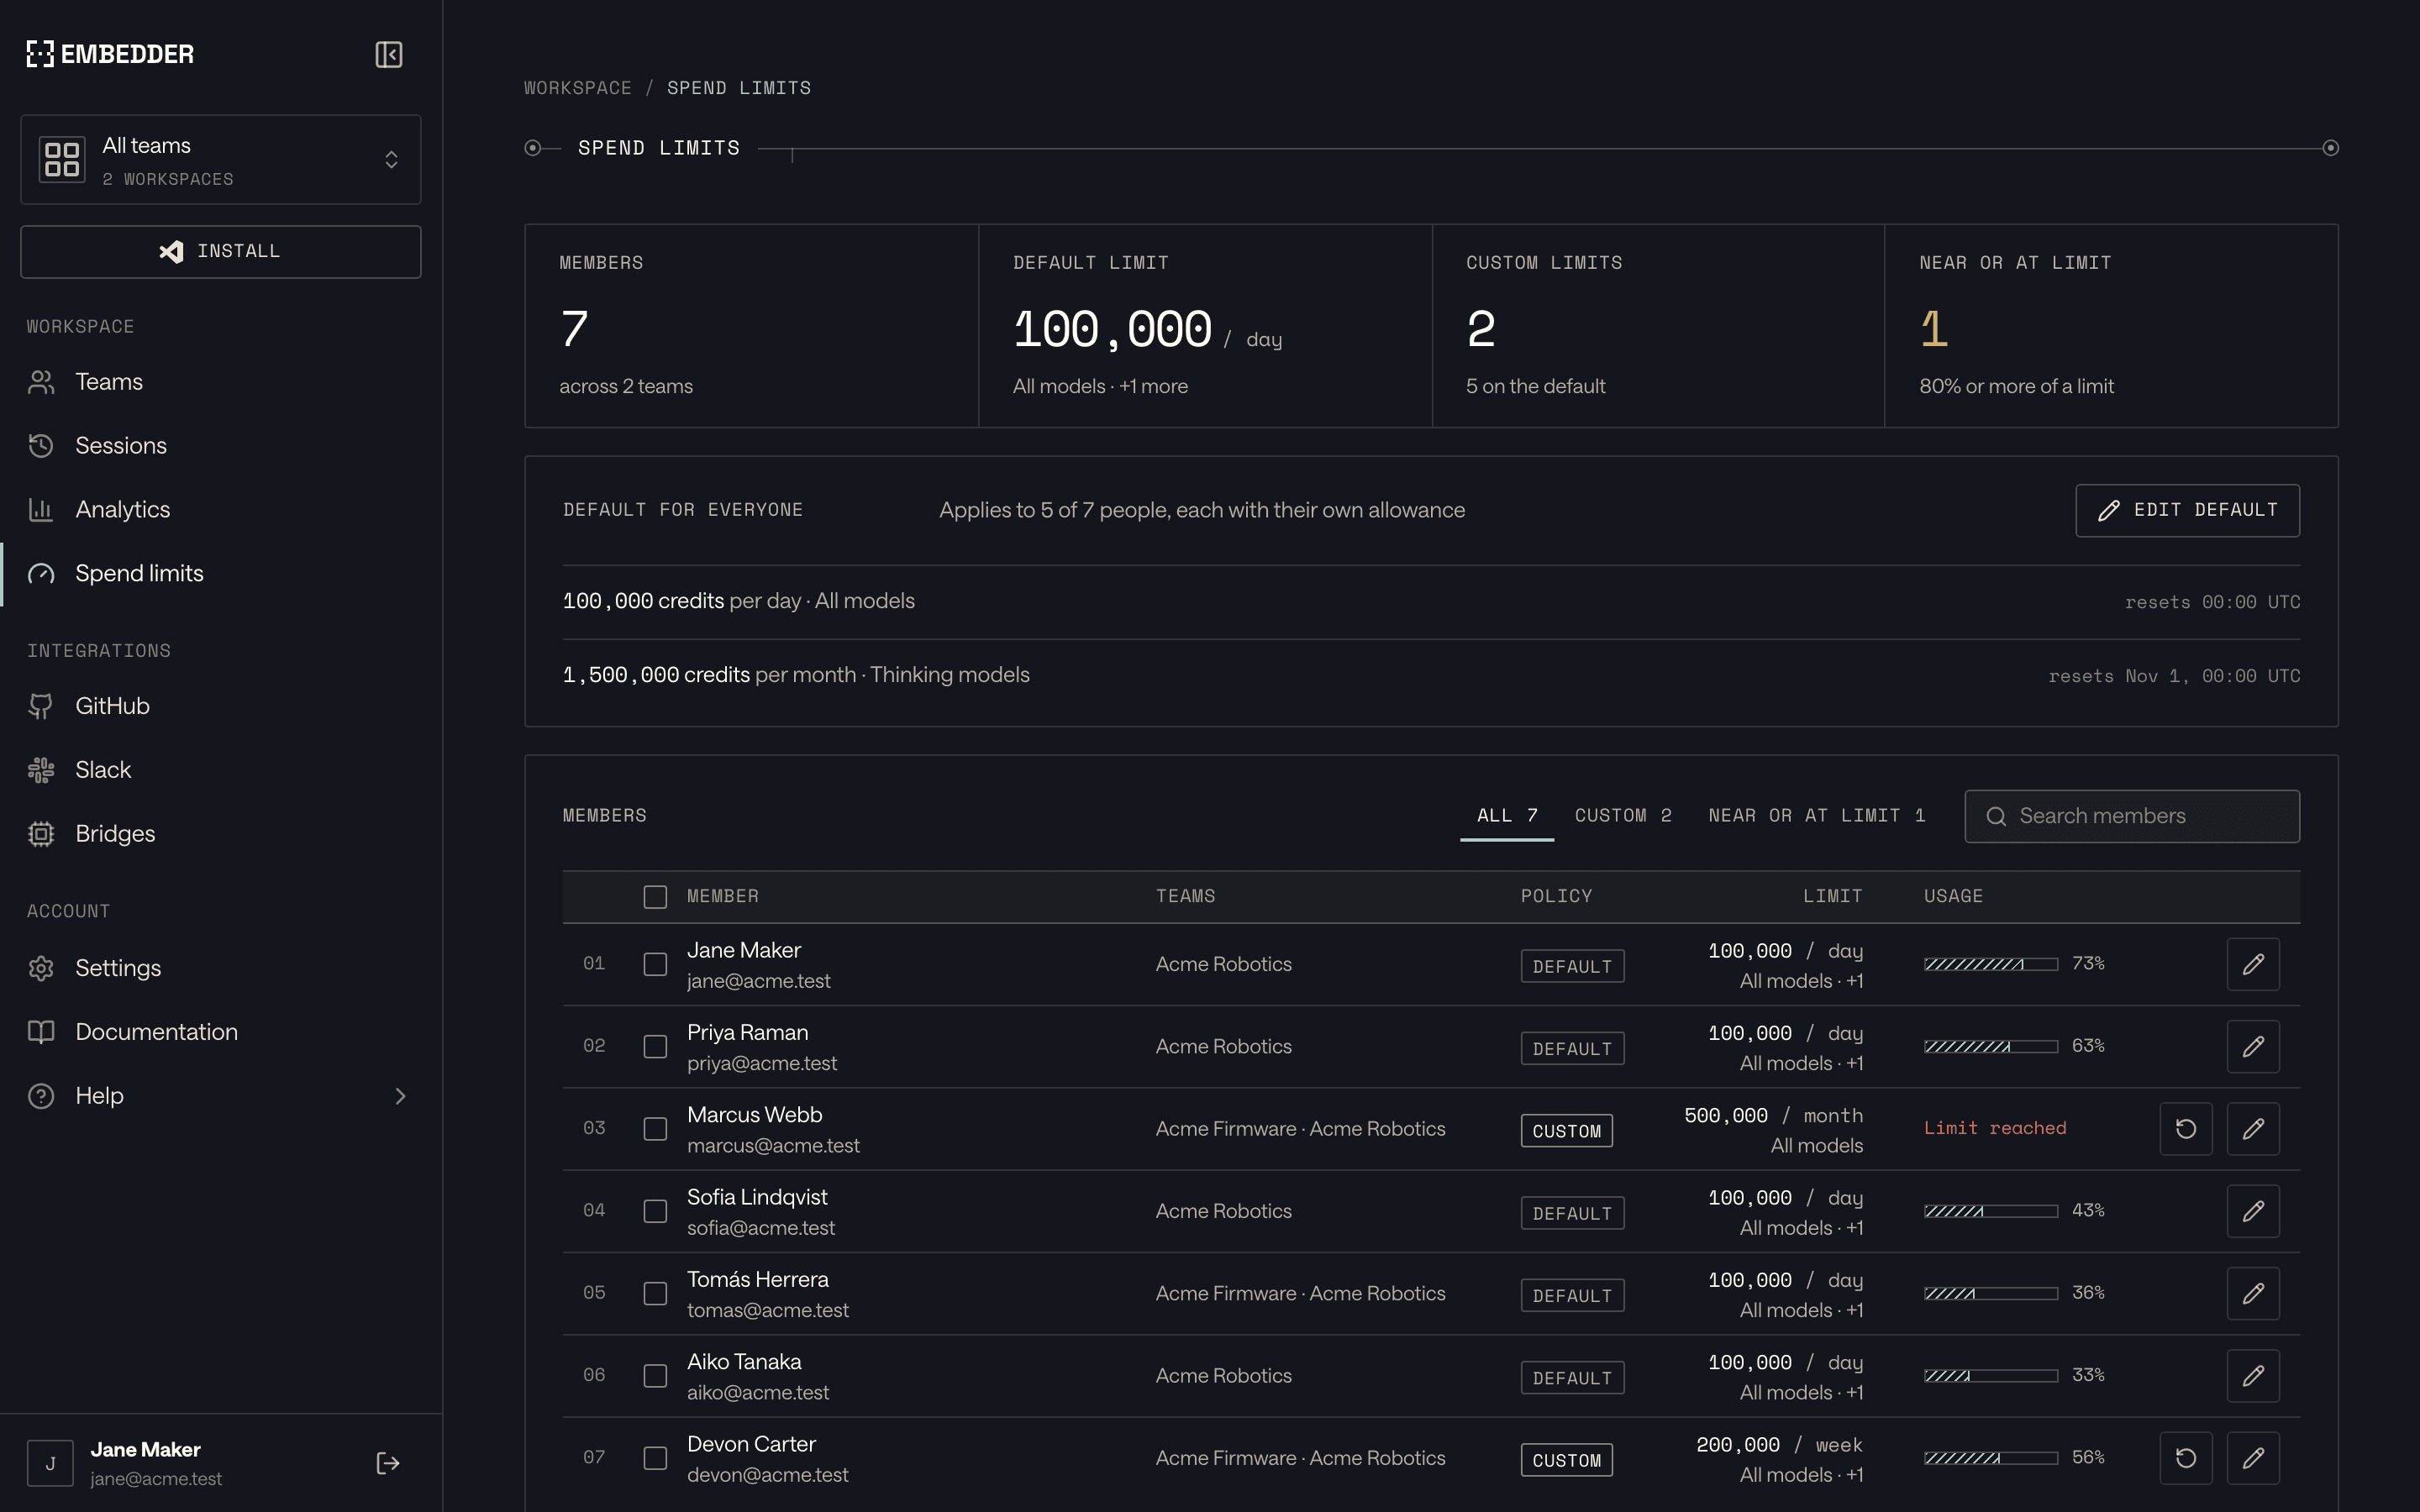The height and width of the screenshot is (1512, 2420).
Task: Check Aiko Tanaka's row checkbox
Action: click(655, 1375)
